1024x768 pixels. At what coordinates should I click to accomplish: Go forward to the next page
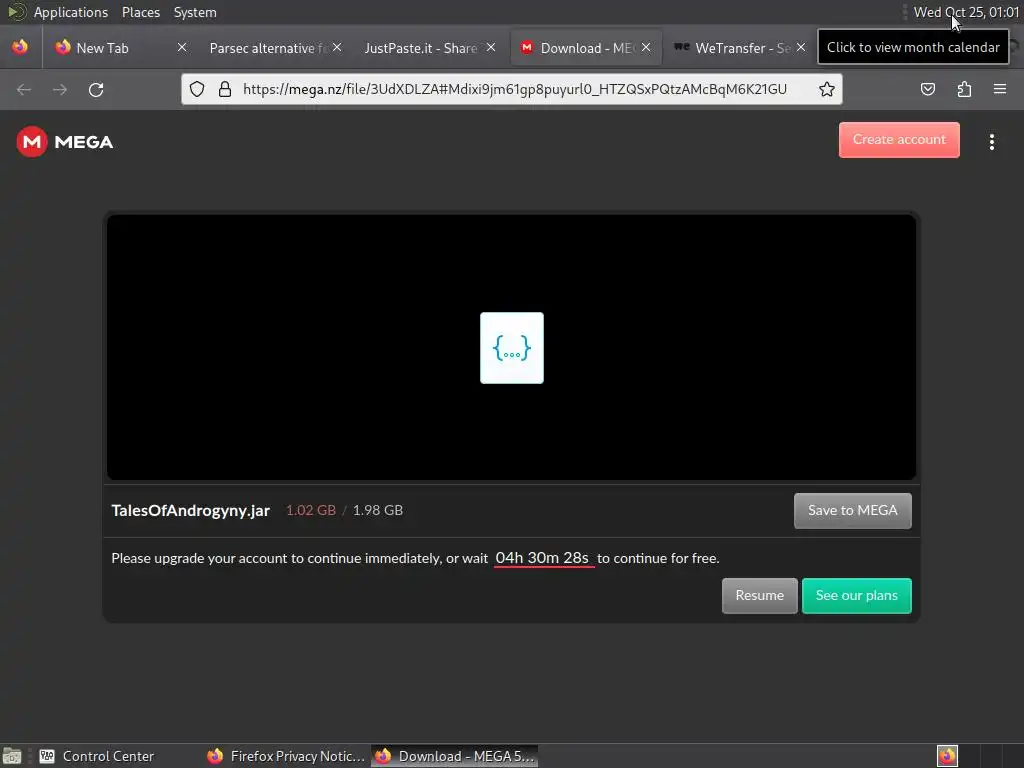pos(60,89)
